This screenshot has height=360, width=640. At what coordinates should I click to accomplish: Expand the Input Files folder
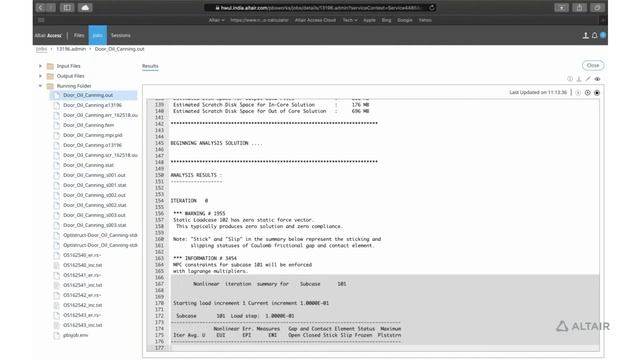[x=40, y=66]
